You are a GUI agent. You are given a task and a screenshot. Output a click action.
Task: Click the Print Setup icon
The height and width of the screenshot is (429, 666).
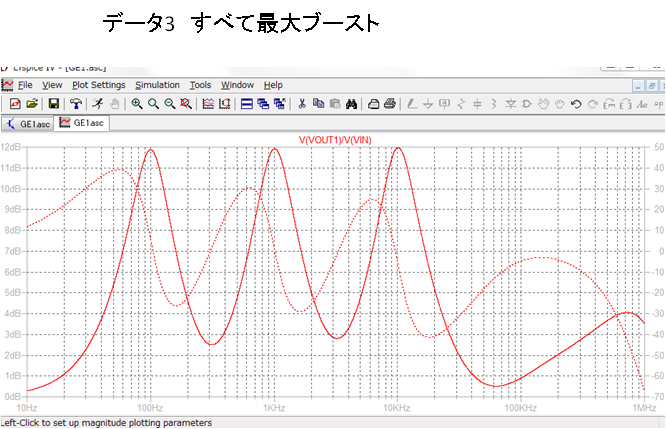[373, 104]
